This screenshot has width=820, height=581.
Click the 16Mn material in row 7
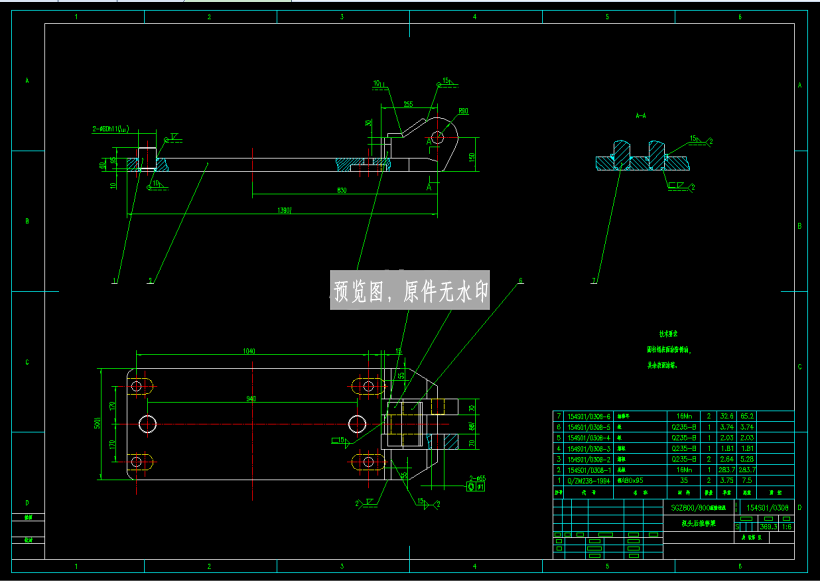pyautogui.click(x=684, y=416)
